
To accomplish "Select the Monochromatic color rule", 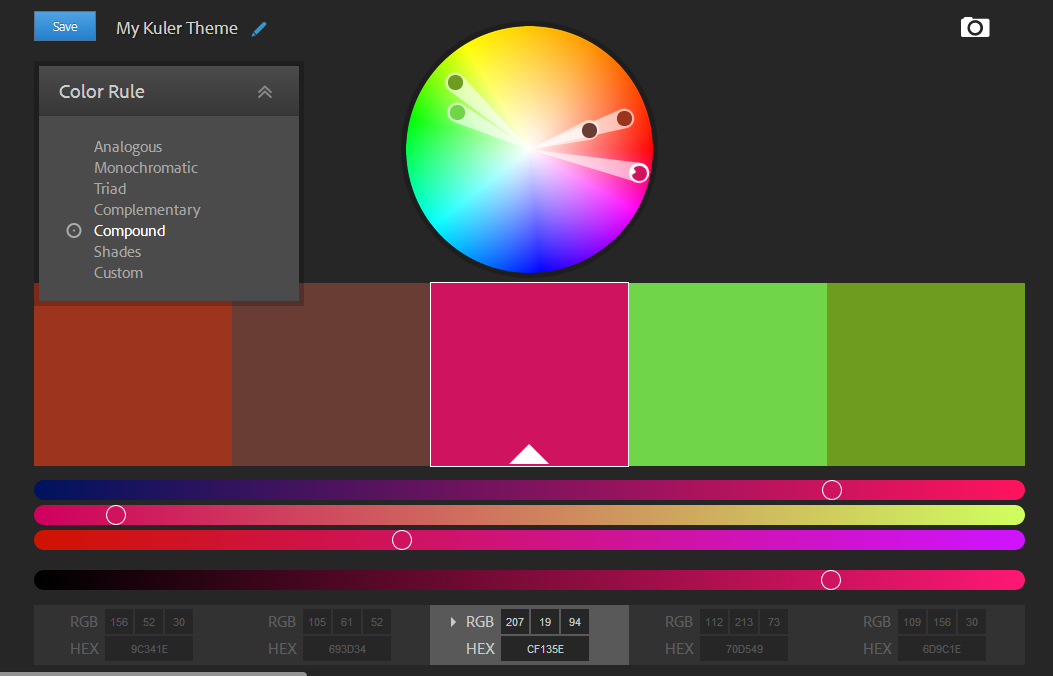I will 146,168.
